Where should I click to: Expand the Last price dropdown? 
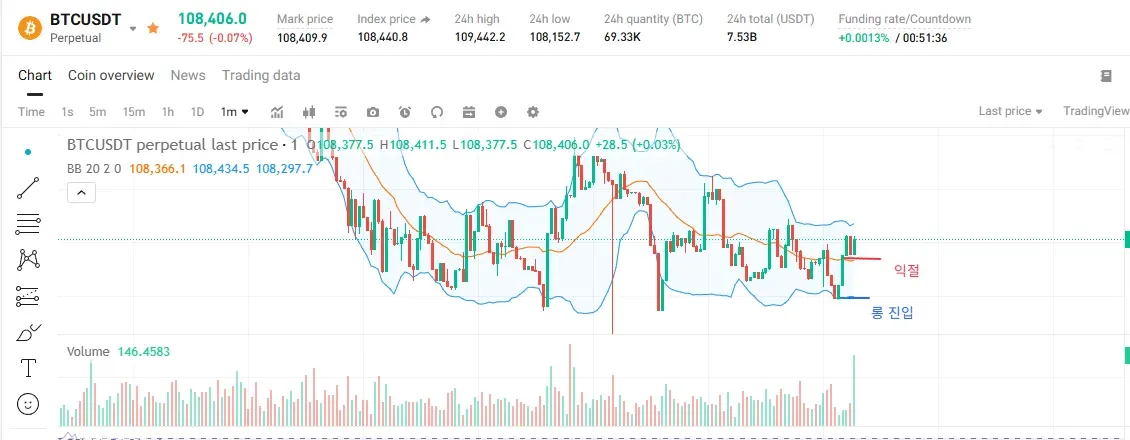point(1010,111)
